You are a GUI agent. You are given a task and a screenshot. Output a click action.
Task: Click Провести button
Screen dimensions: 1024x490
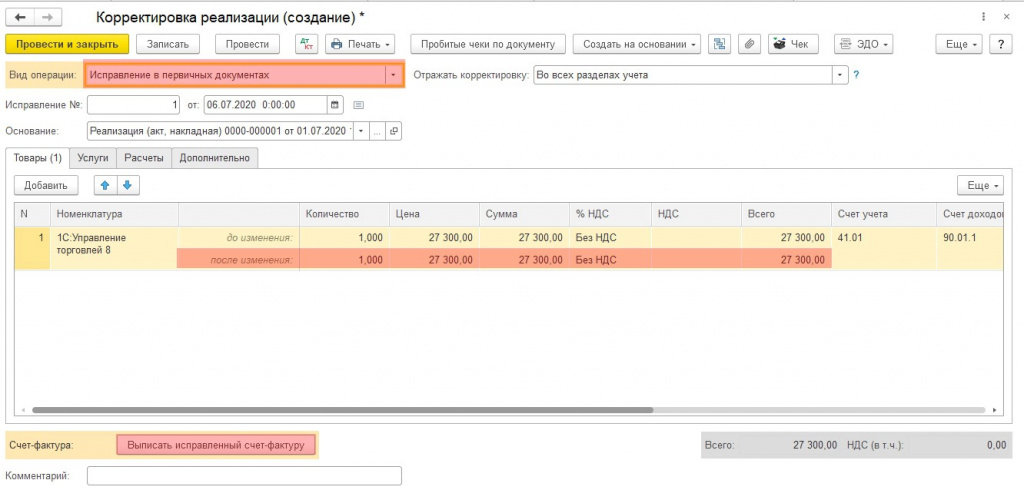(x=248, y=44)
